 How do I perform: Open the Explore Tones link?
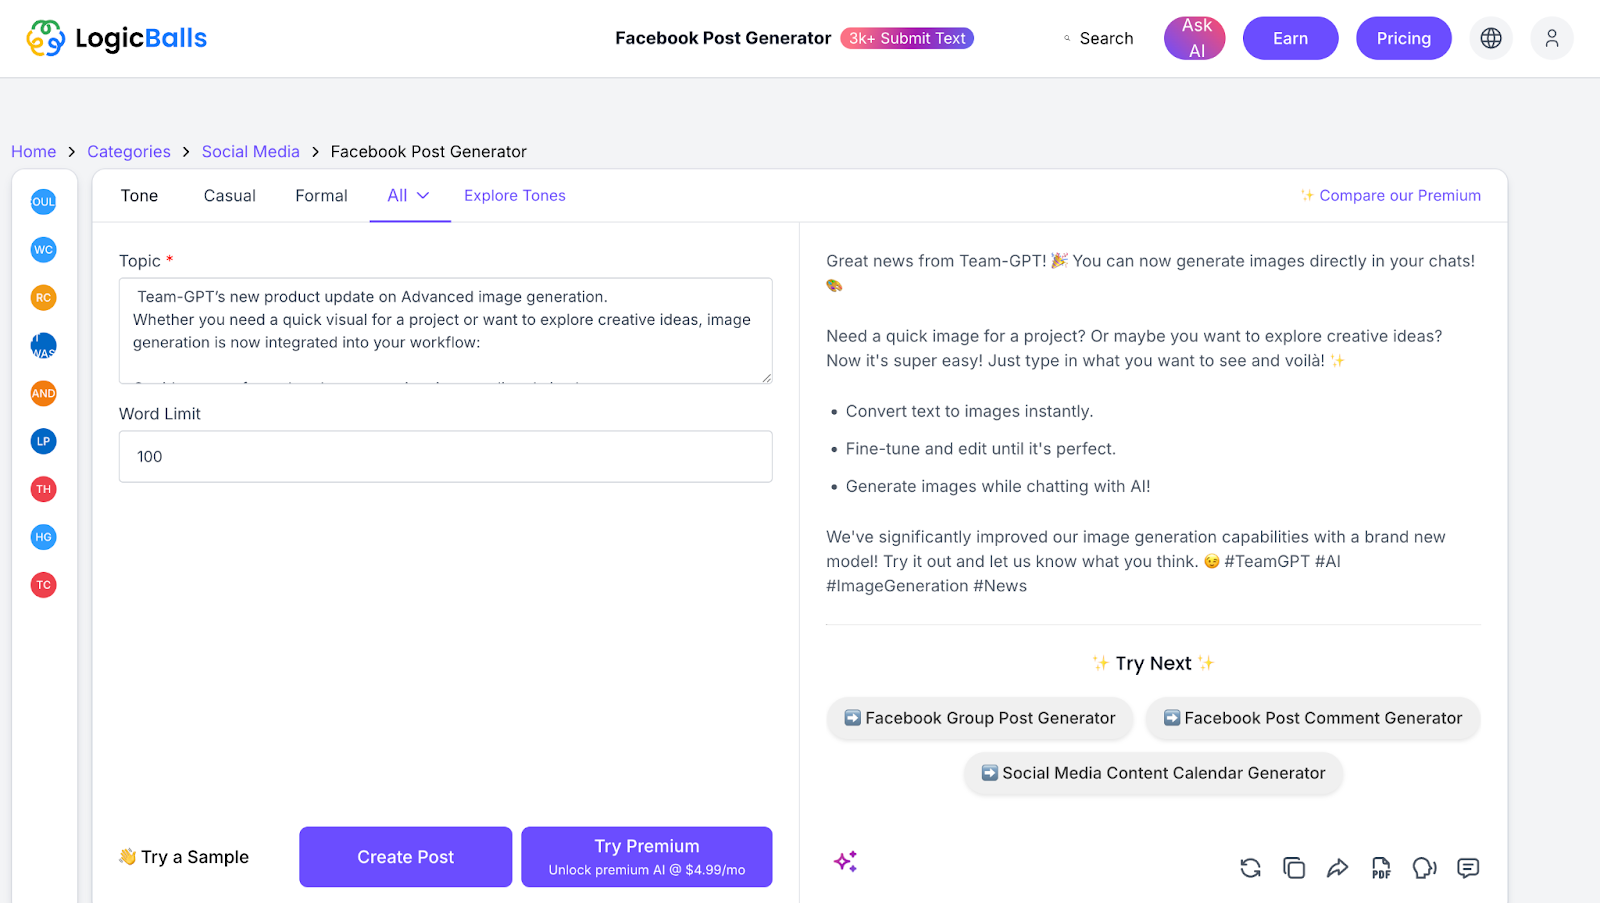pyautogui.click(x=515, y=196)
